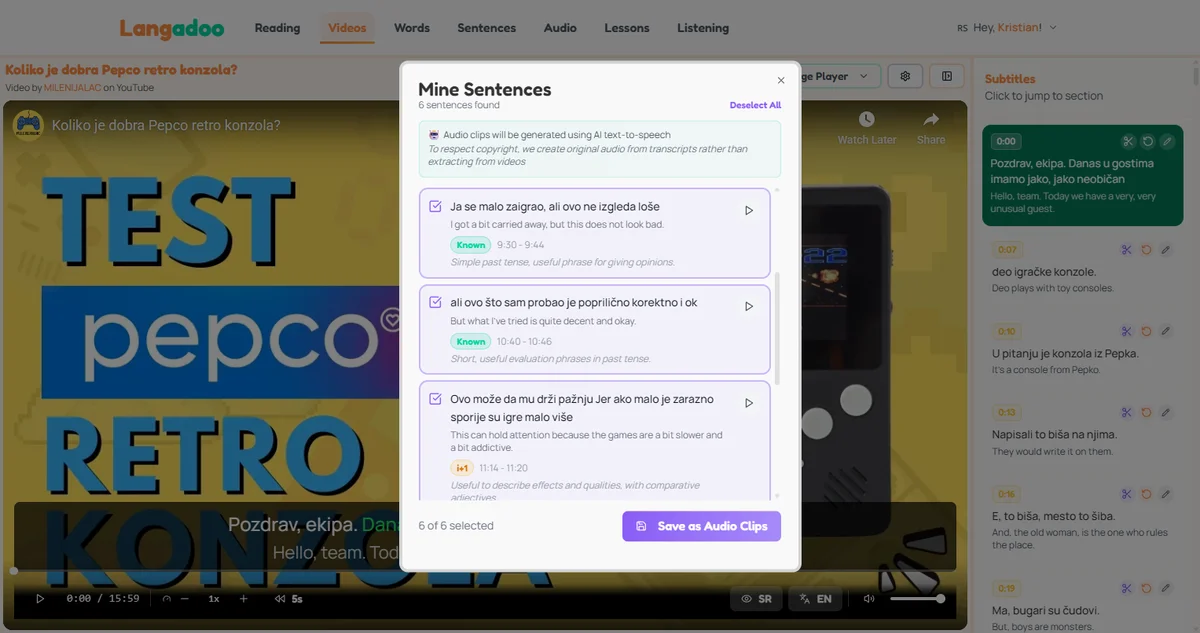Toggle SR subtitles visibility
This screenshot has width=1200, height=633.
coord(757,598)
